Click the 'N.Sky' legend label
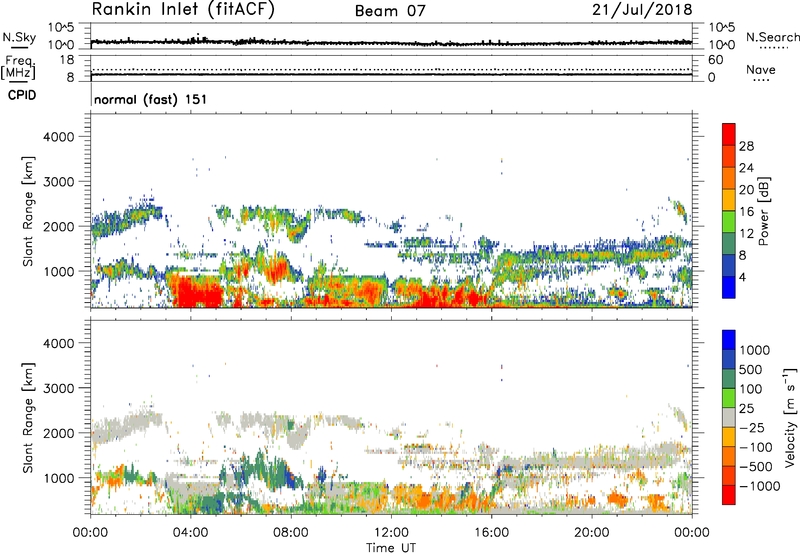 tap(19, 37)
